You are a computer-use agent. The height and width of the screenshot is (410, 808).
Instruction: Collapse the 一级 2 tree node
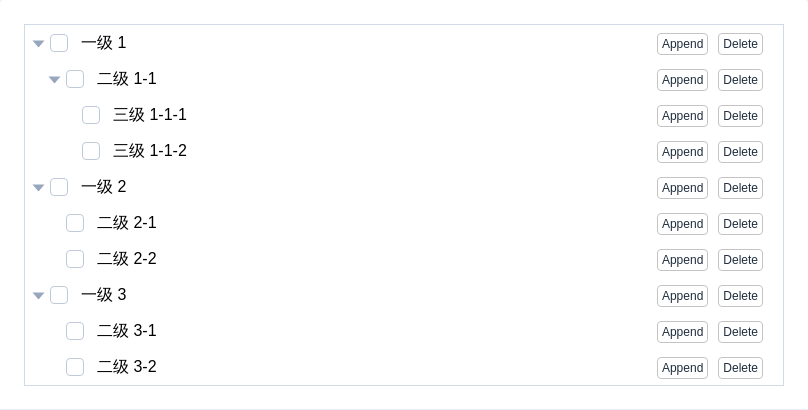39,187
